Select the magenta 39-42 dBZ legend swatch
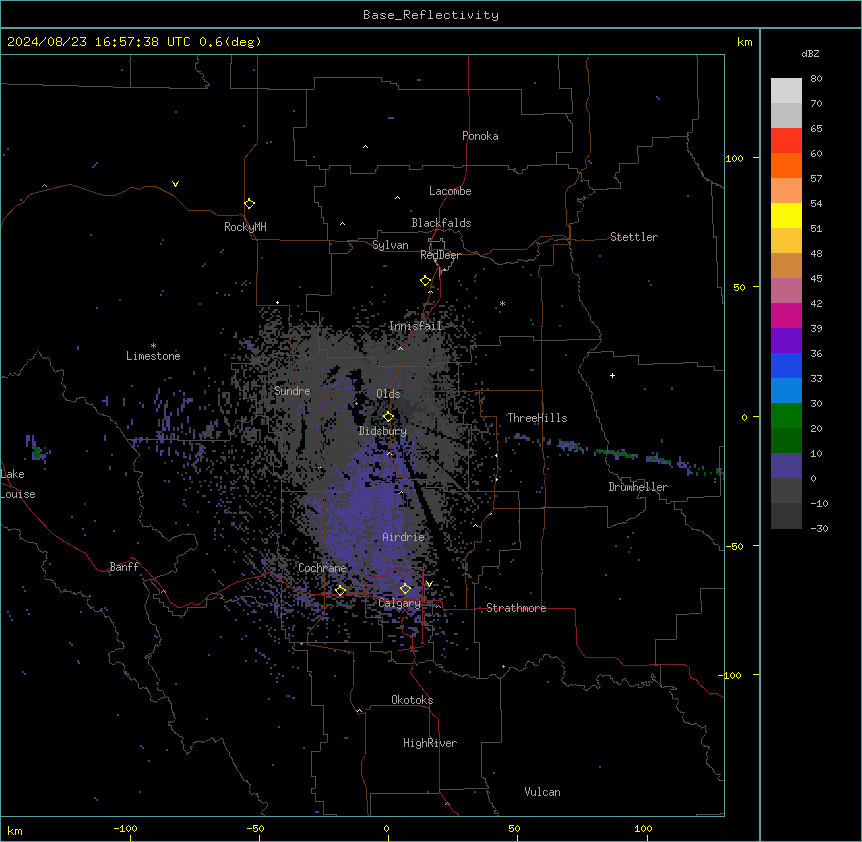Screen dimensions: 862x842 coord(786,315)
